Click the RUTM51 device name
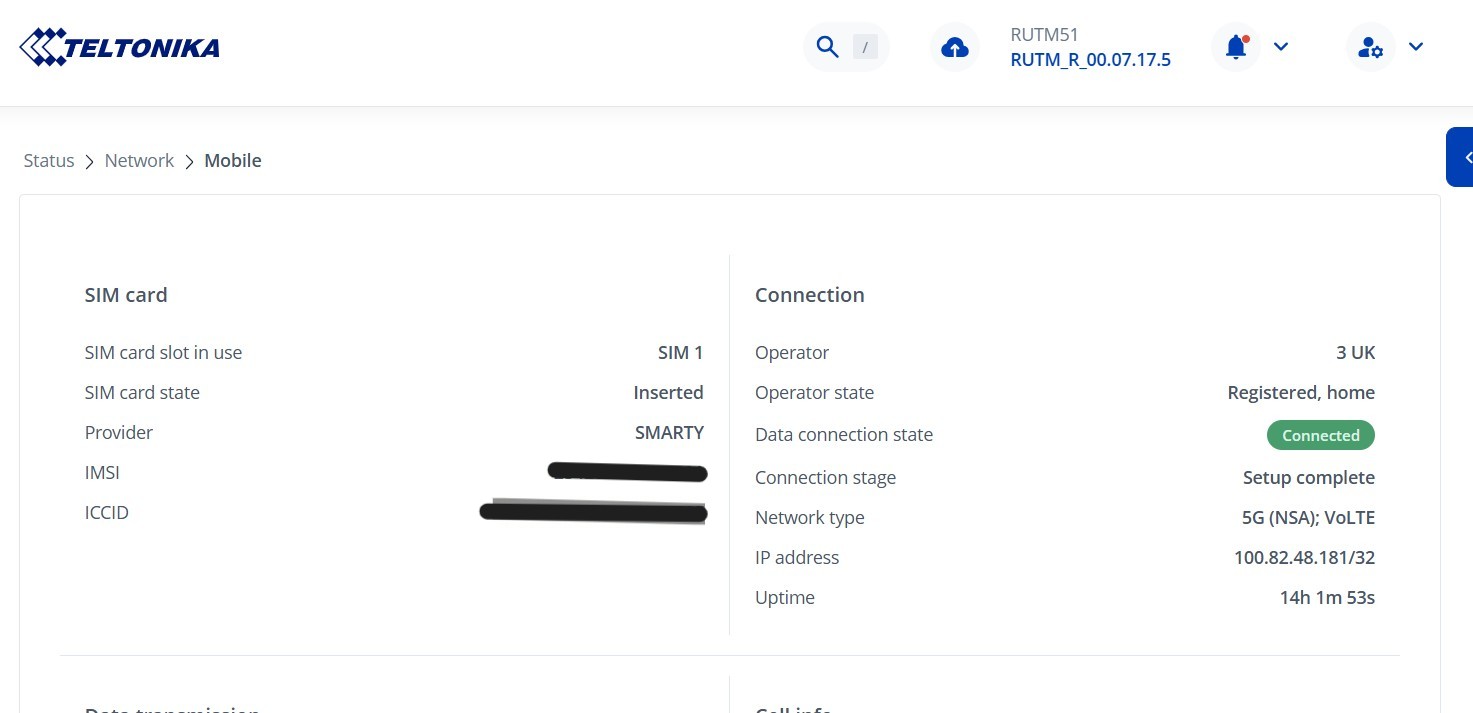The width and height of the screenshot is (1473, 713). tap(1044, 35)
